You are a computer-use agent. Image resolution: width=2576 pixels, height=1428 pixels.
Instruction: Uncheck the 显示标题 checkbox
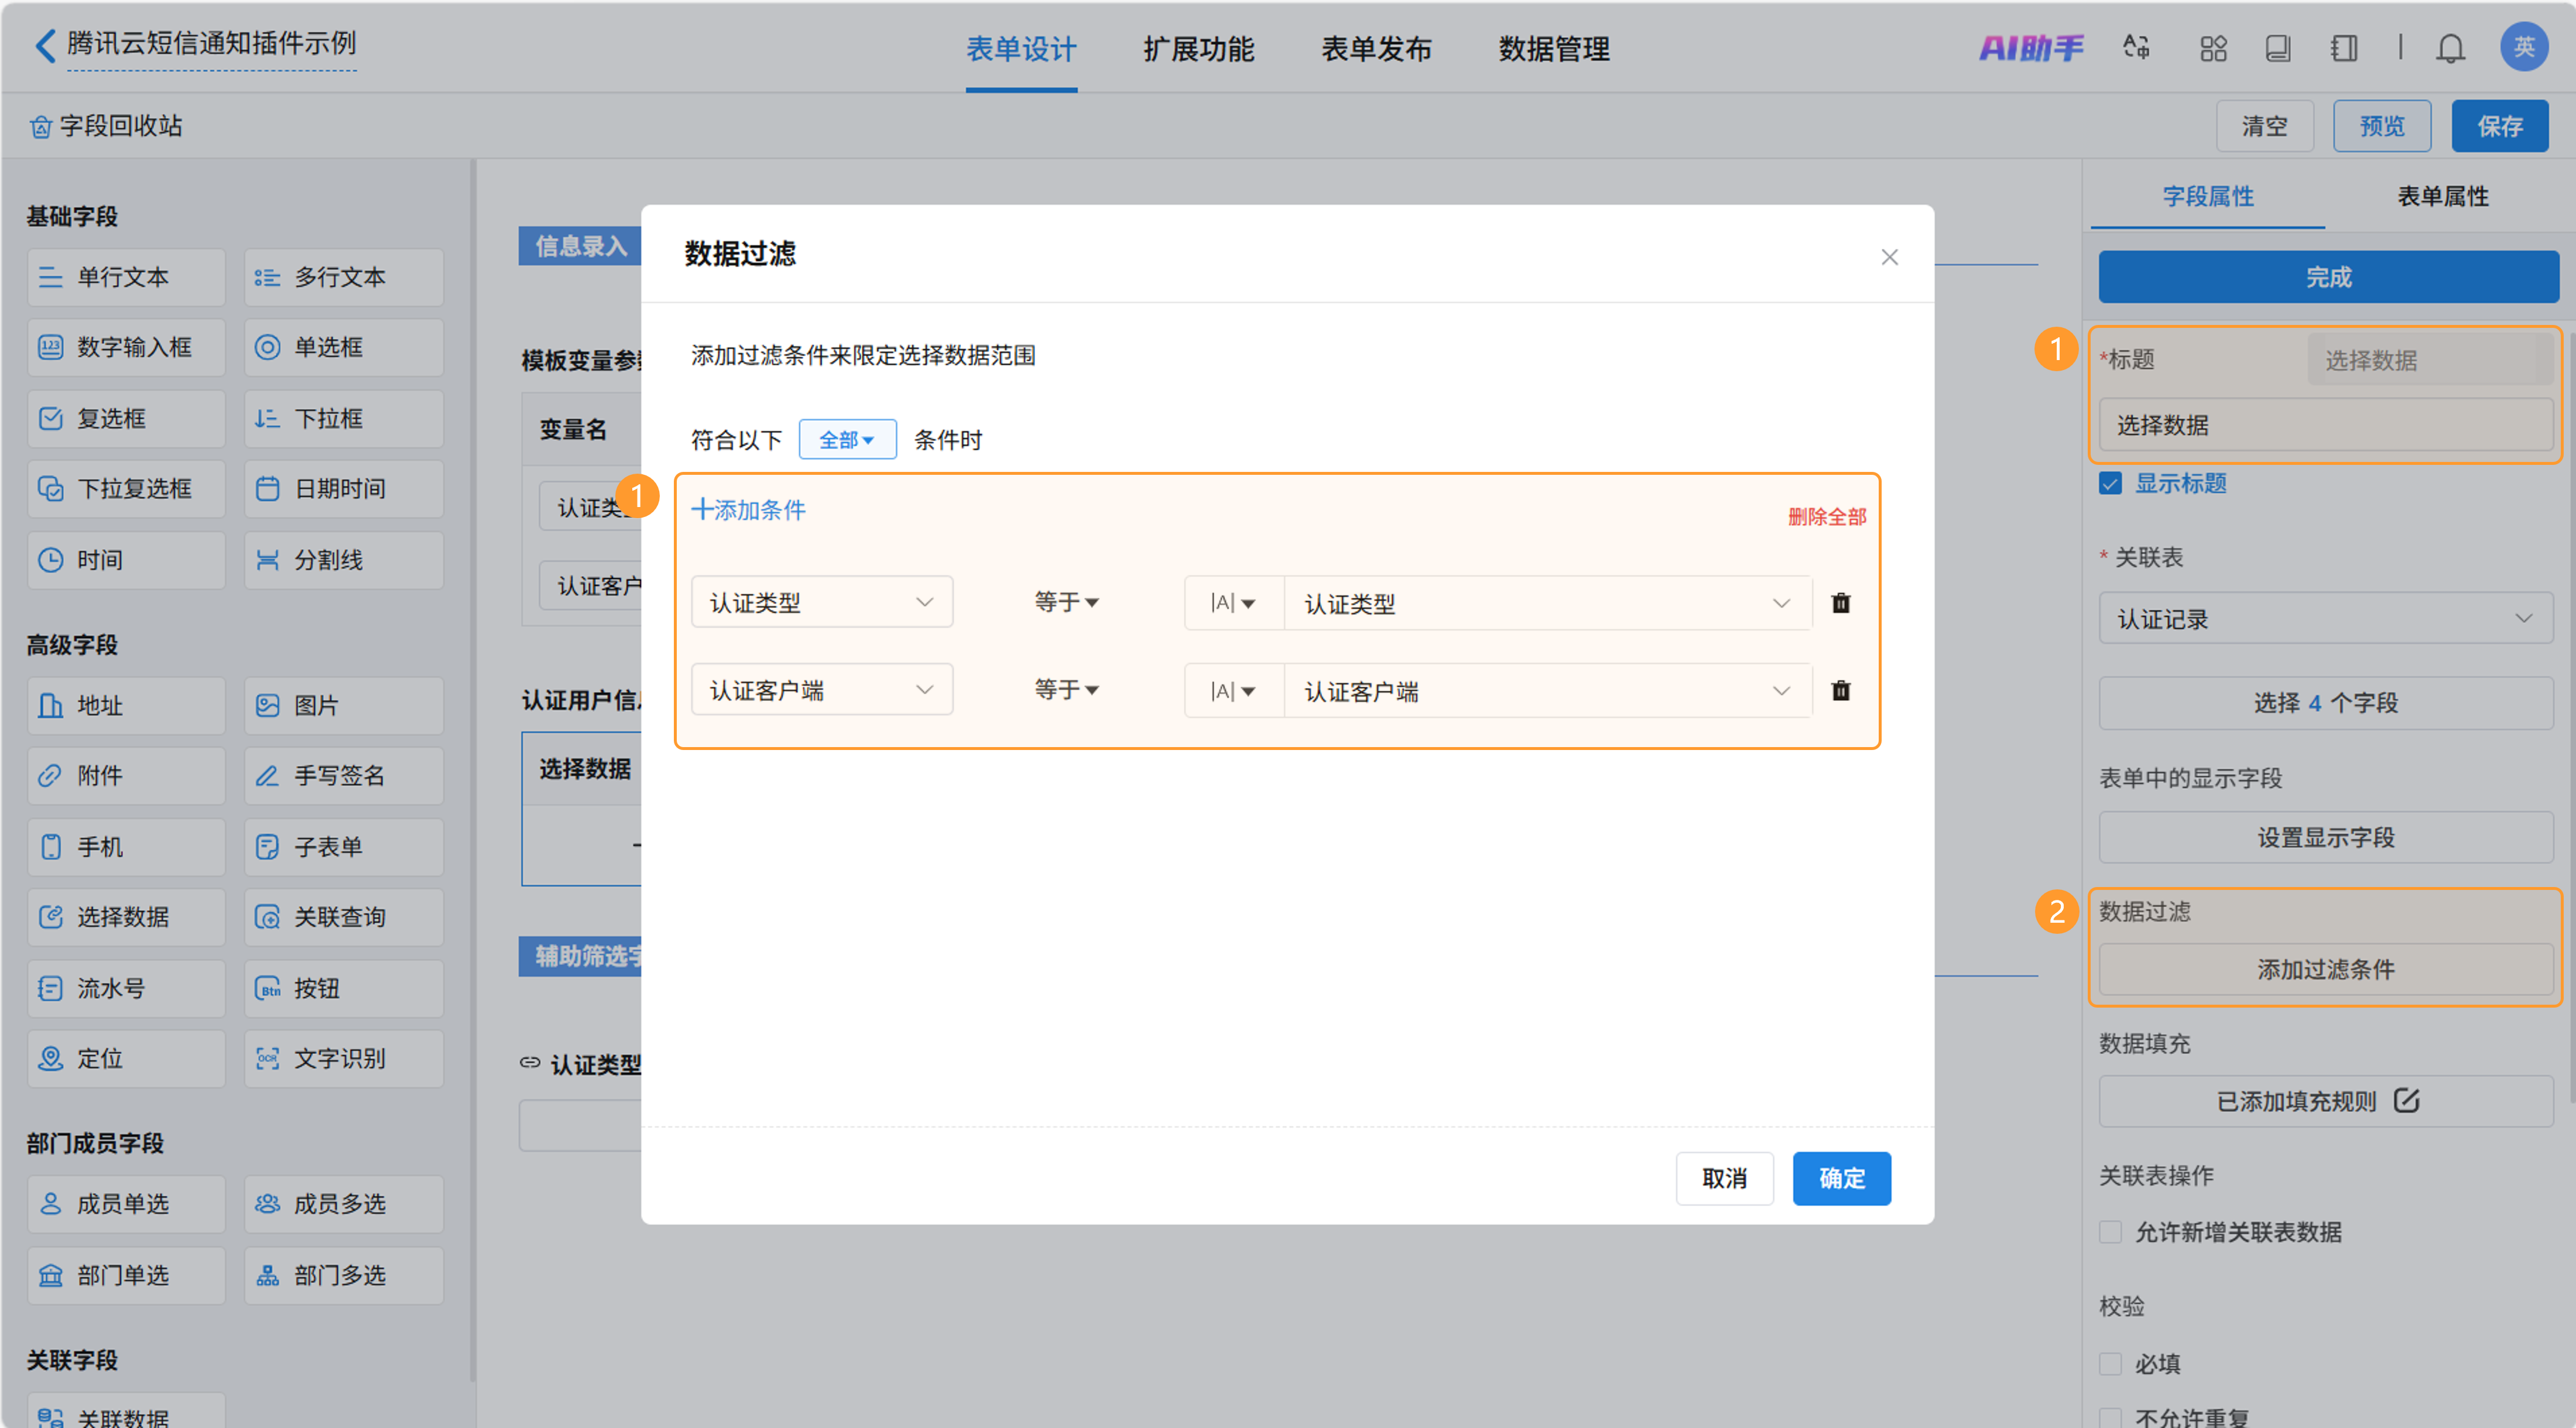click(2110, 484)
